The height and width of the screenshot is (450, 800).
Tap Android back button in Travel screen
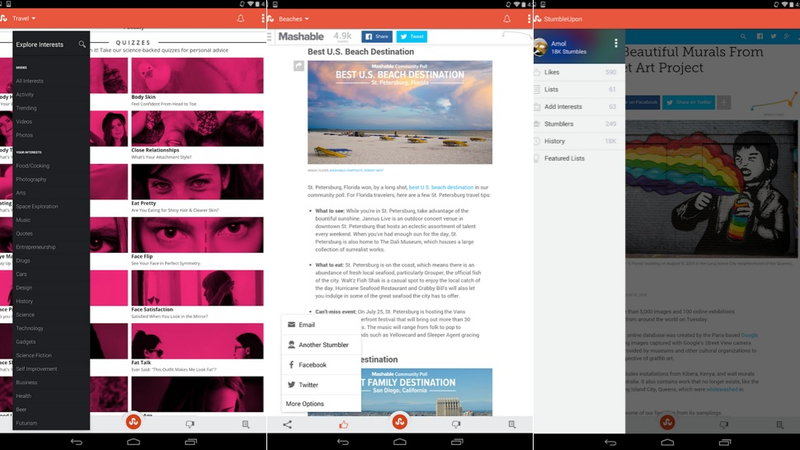77,442
